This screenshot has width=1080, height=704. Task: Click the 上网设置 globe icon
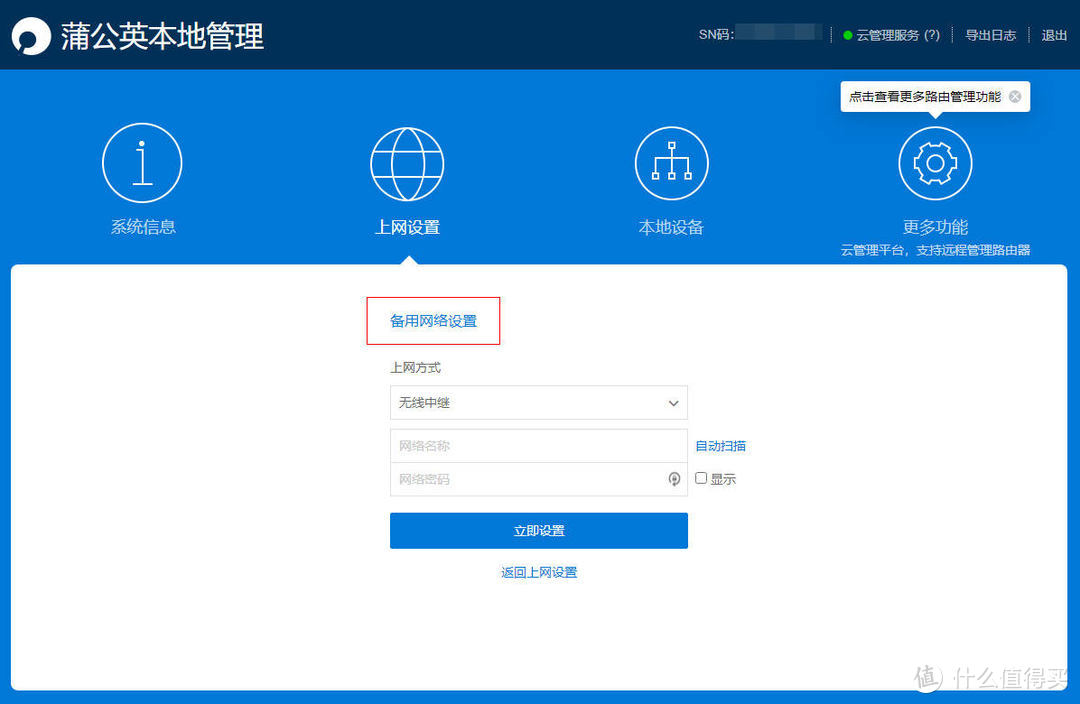tap(406, 163)
